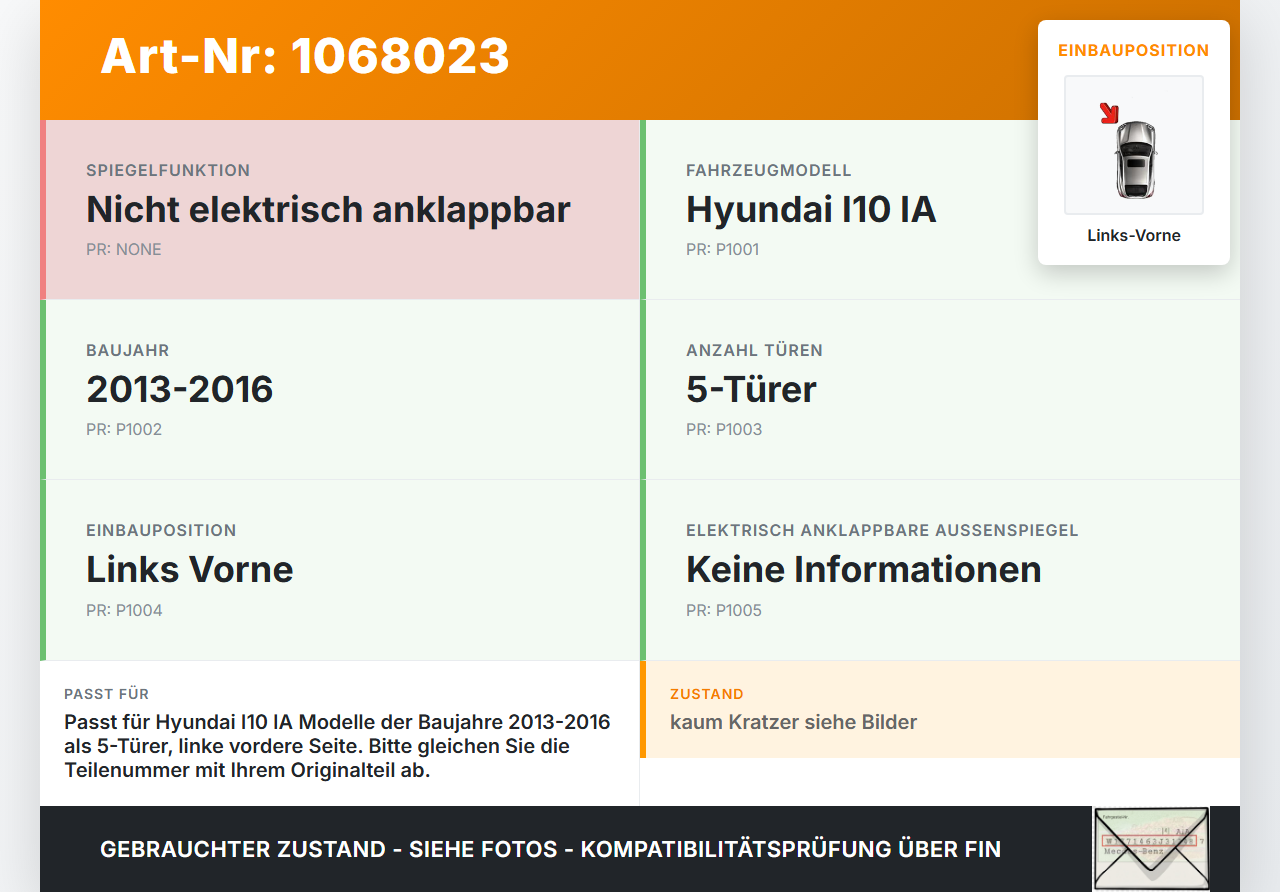Click the PASST FÜR label

coord(107,694)
